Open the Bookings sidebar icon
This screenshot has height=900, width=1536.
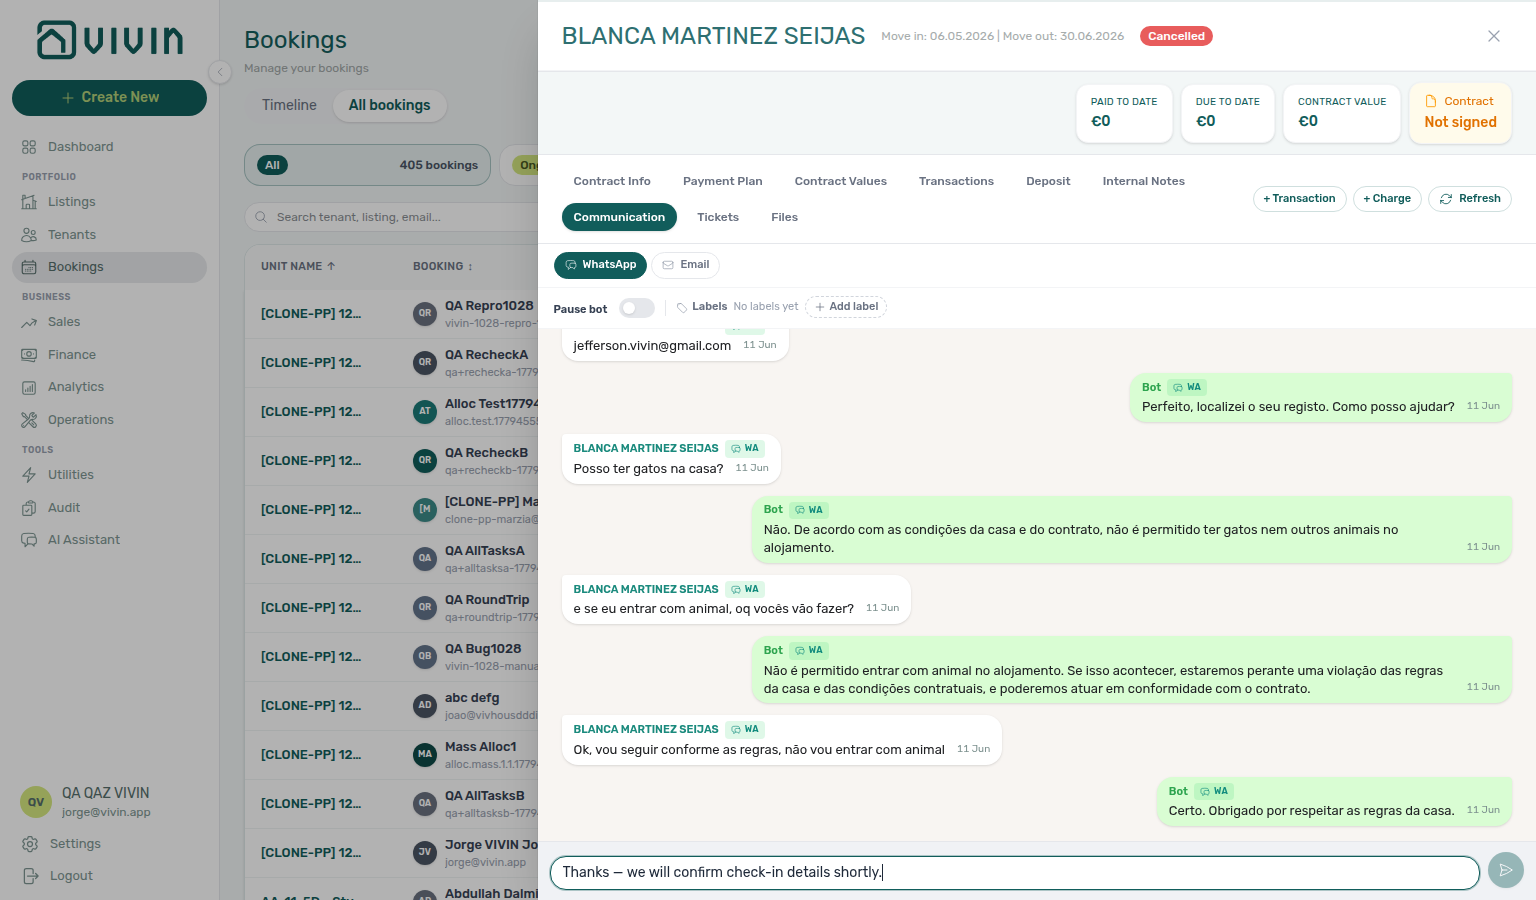(29, 267)
